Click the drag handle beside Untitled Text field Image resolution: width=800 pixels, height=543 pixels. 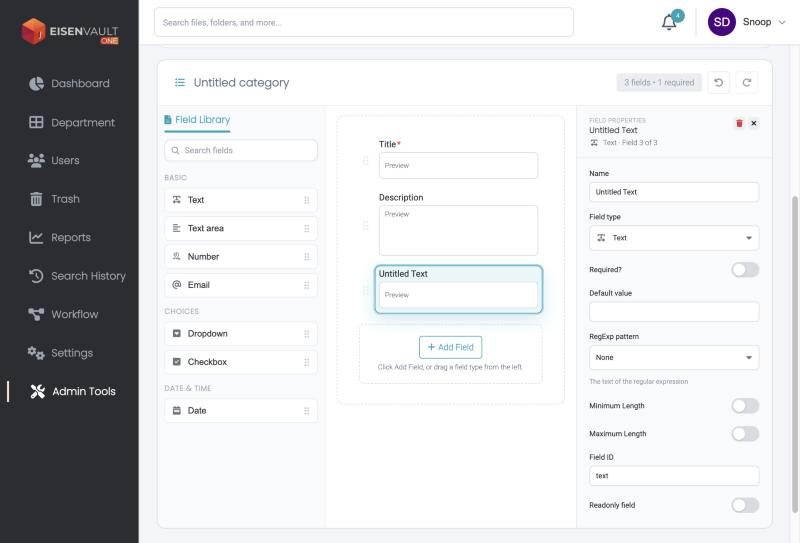pos(365,291)
